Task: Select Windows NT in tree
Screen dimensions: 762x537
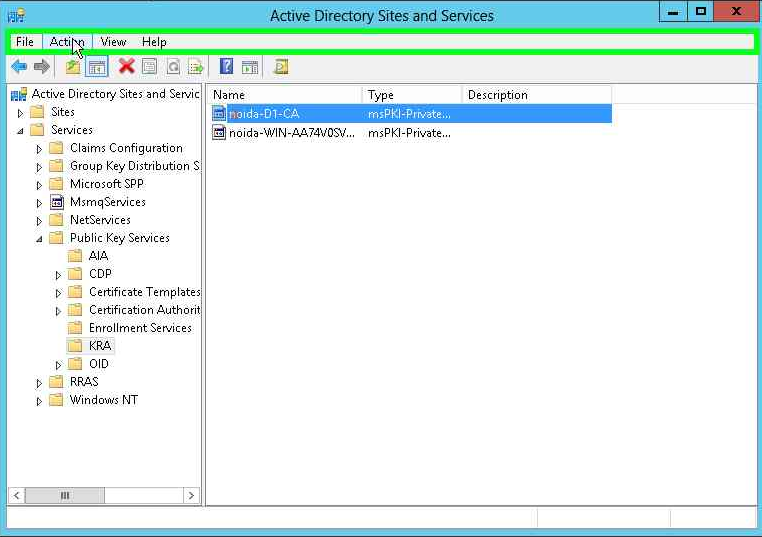Action: [x=104, y=399]
